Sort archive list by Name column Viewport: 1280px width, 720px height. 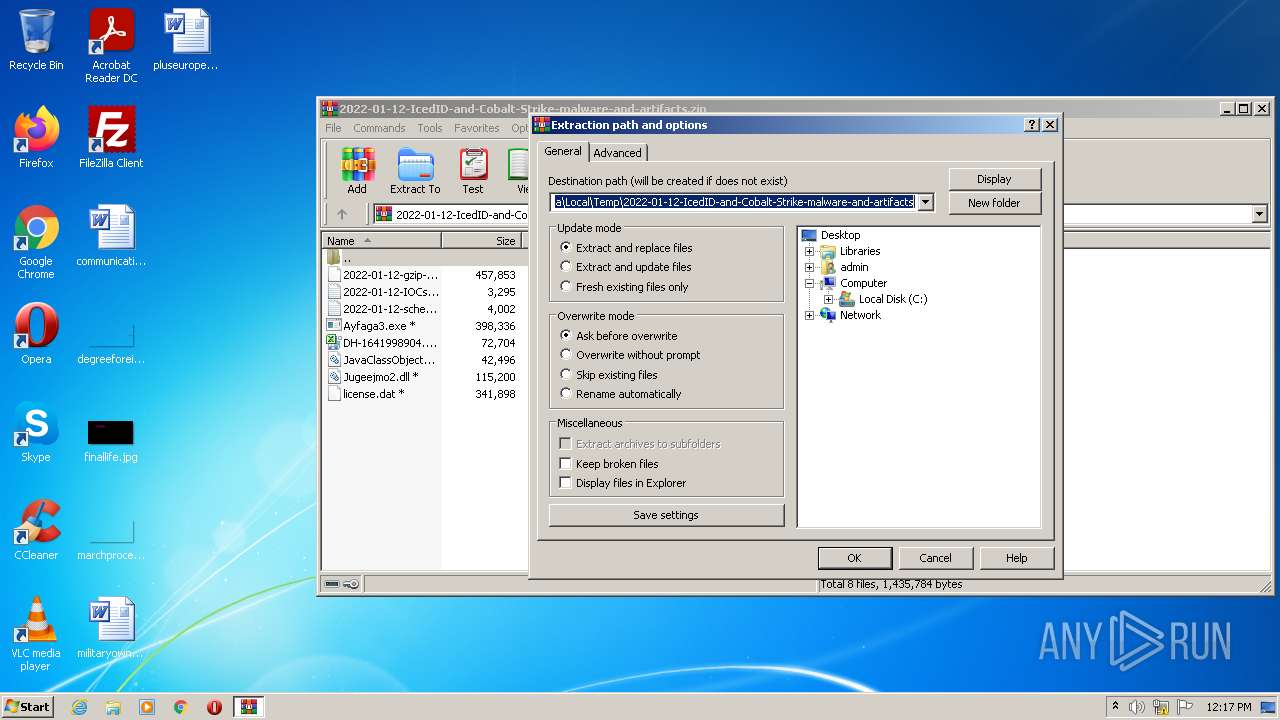(x=382, y=241)
